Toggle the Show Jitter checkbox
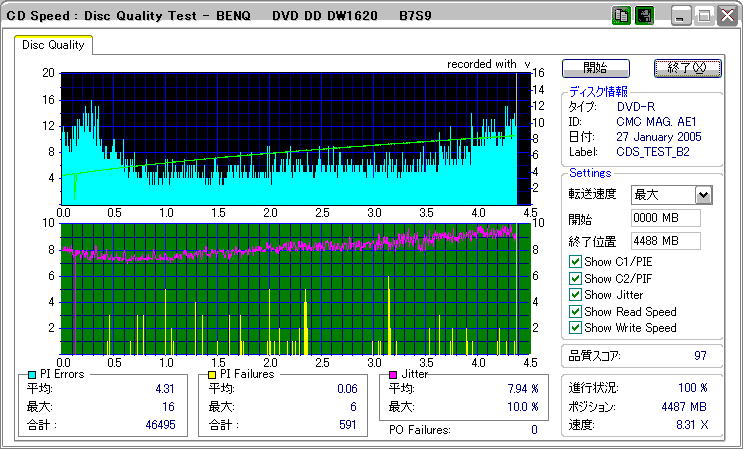Image resolution: width=743 pixels, height=449 pixels. tap(575, 295)
